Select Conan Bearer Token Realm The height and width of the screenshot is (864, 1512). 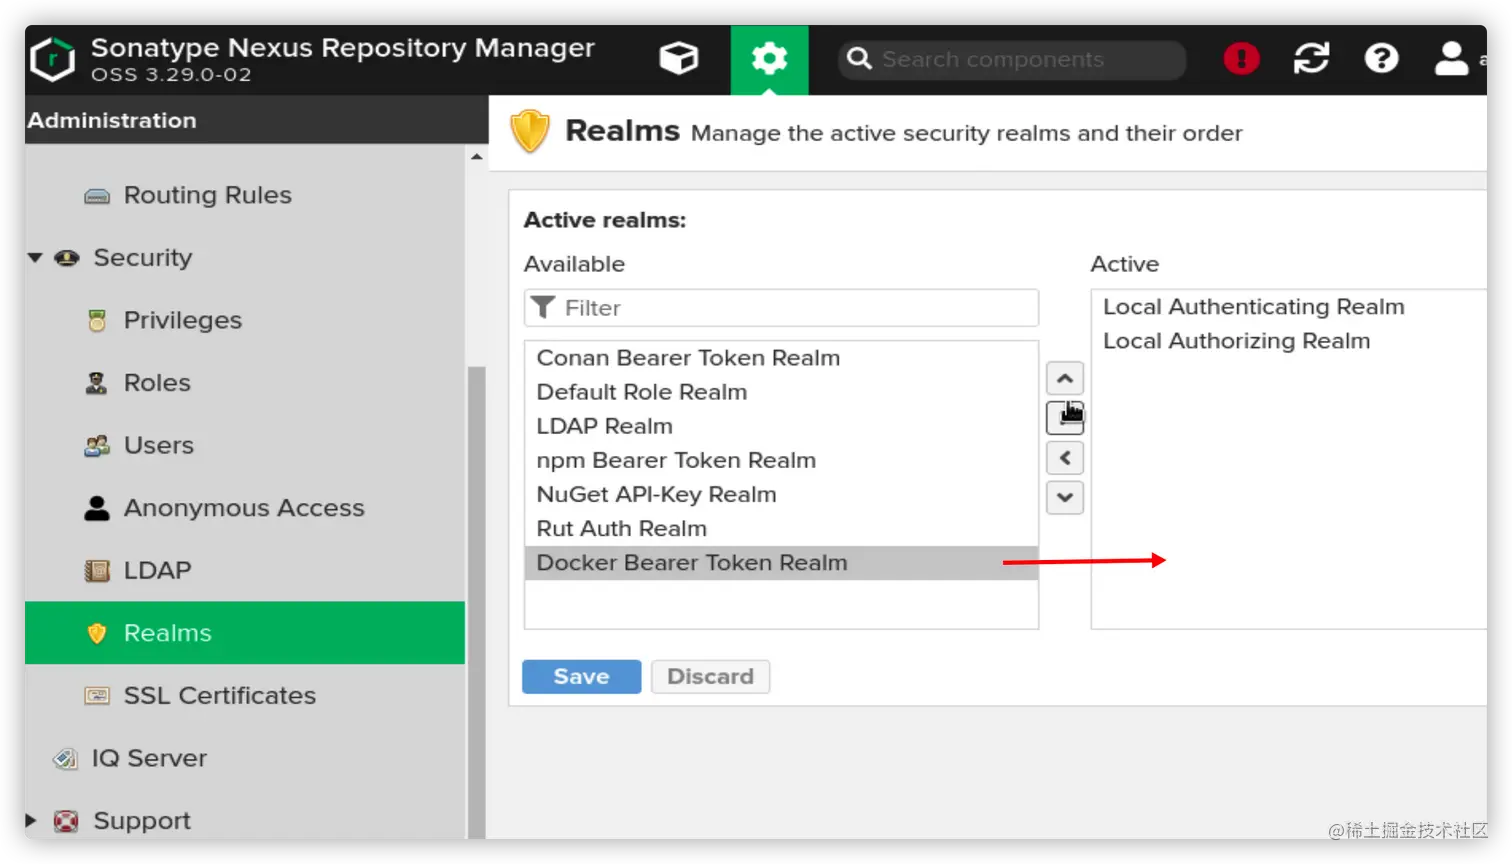click(x=781, y=358)
